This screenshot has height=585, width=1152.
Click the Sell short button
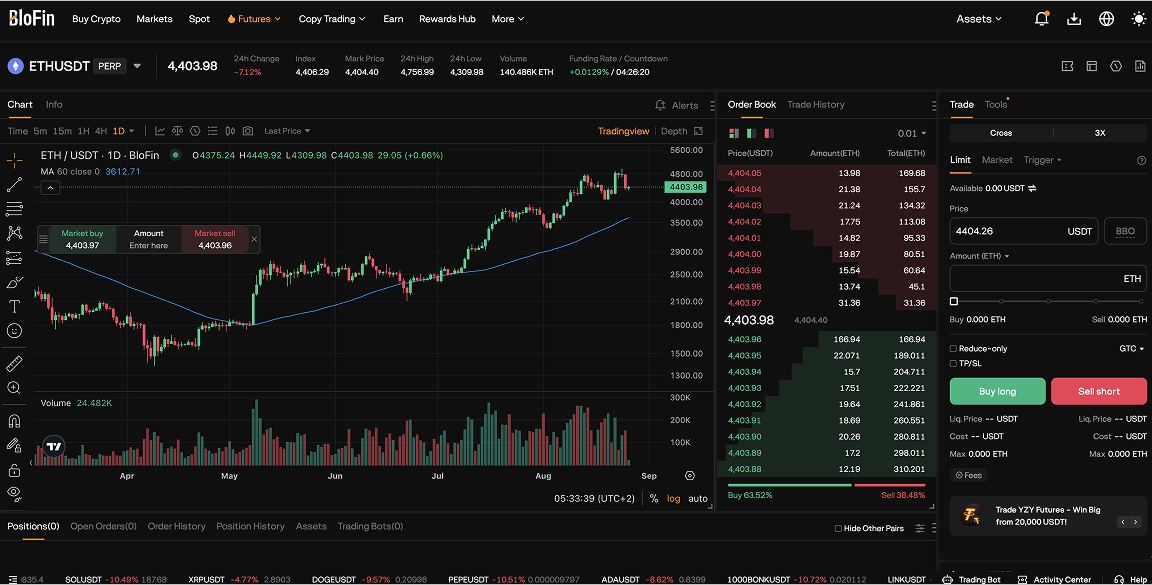(x=1099, y=391)
